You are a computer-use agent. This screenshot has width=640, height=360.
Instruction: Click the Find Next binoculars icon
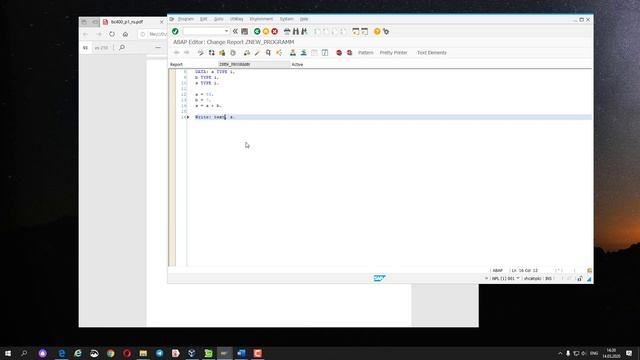pyautogui.click(x=304, y=31)
